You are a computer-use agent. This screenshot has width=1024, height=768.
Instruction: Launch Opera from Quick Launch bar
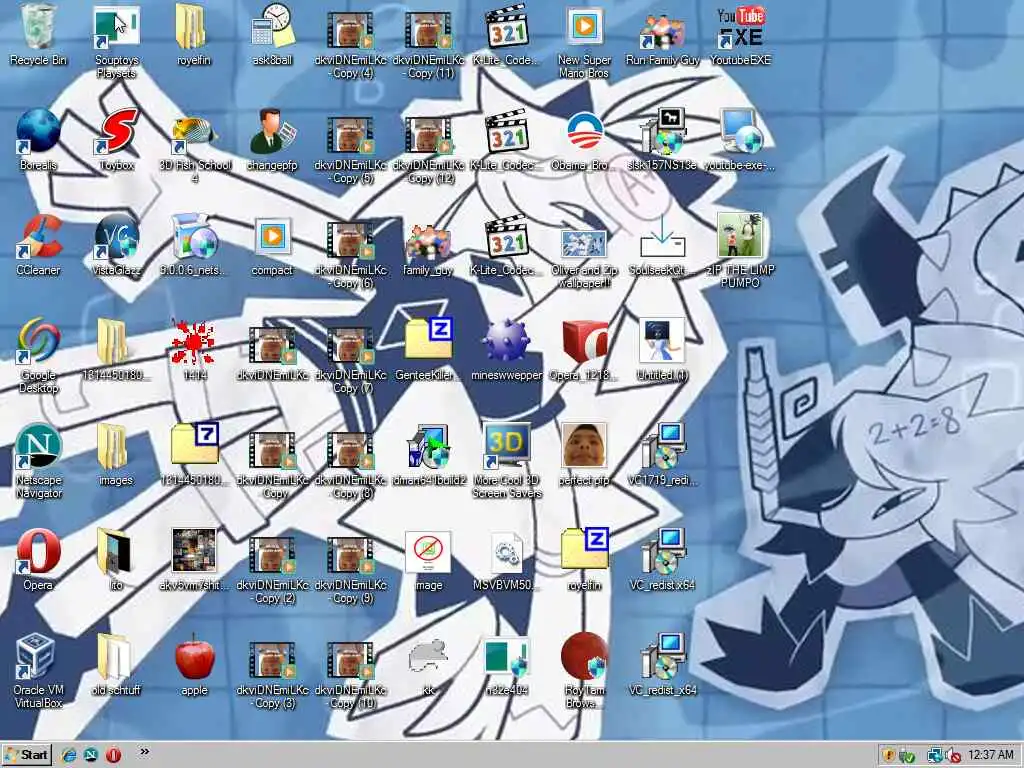point(113,755)
